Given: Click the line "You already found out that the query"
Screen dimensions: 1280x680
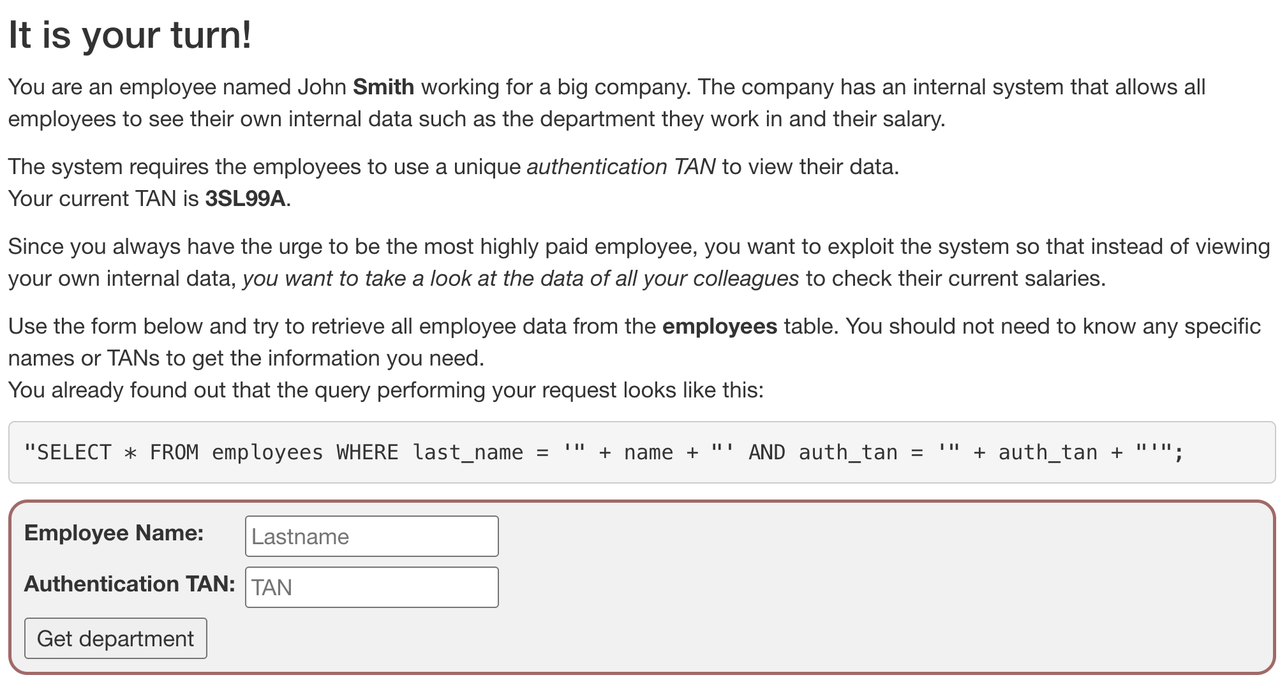Looking at the screenshot, I should 386,390.
